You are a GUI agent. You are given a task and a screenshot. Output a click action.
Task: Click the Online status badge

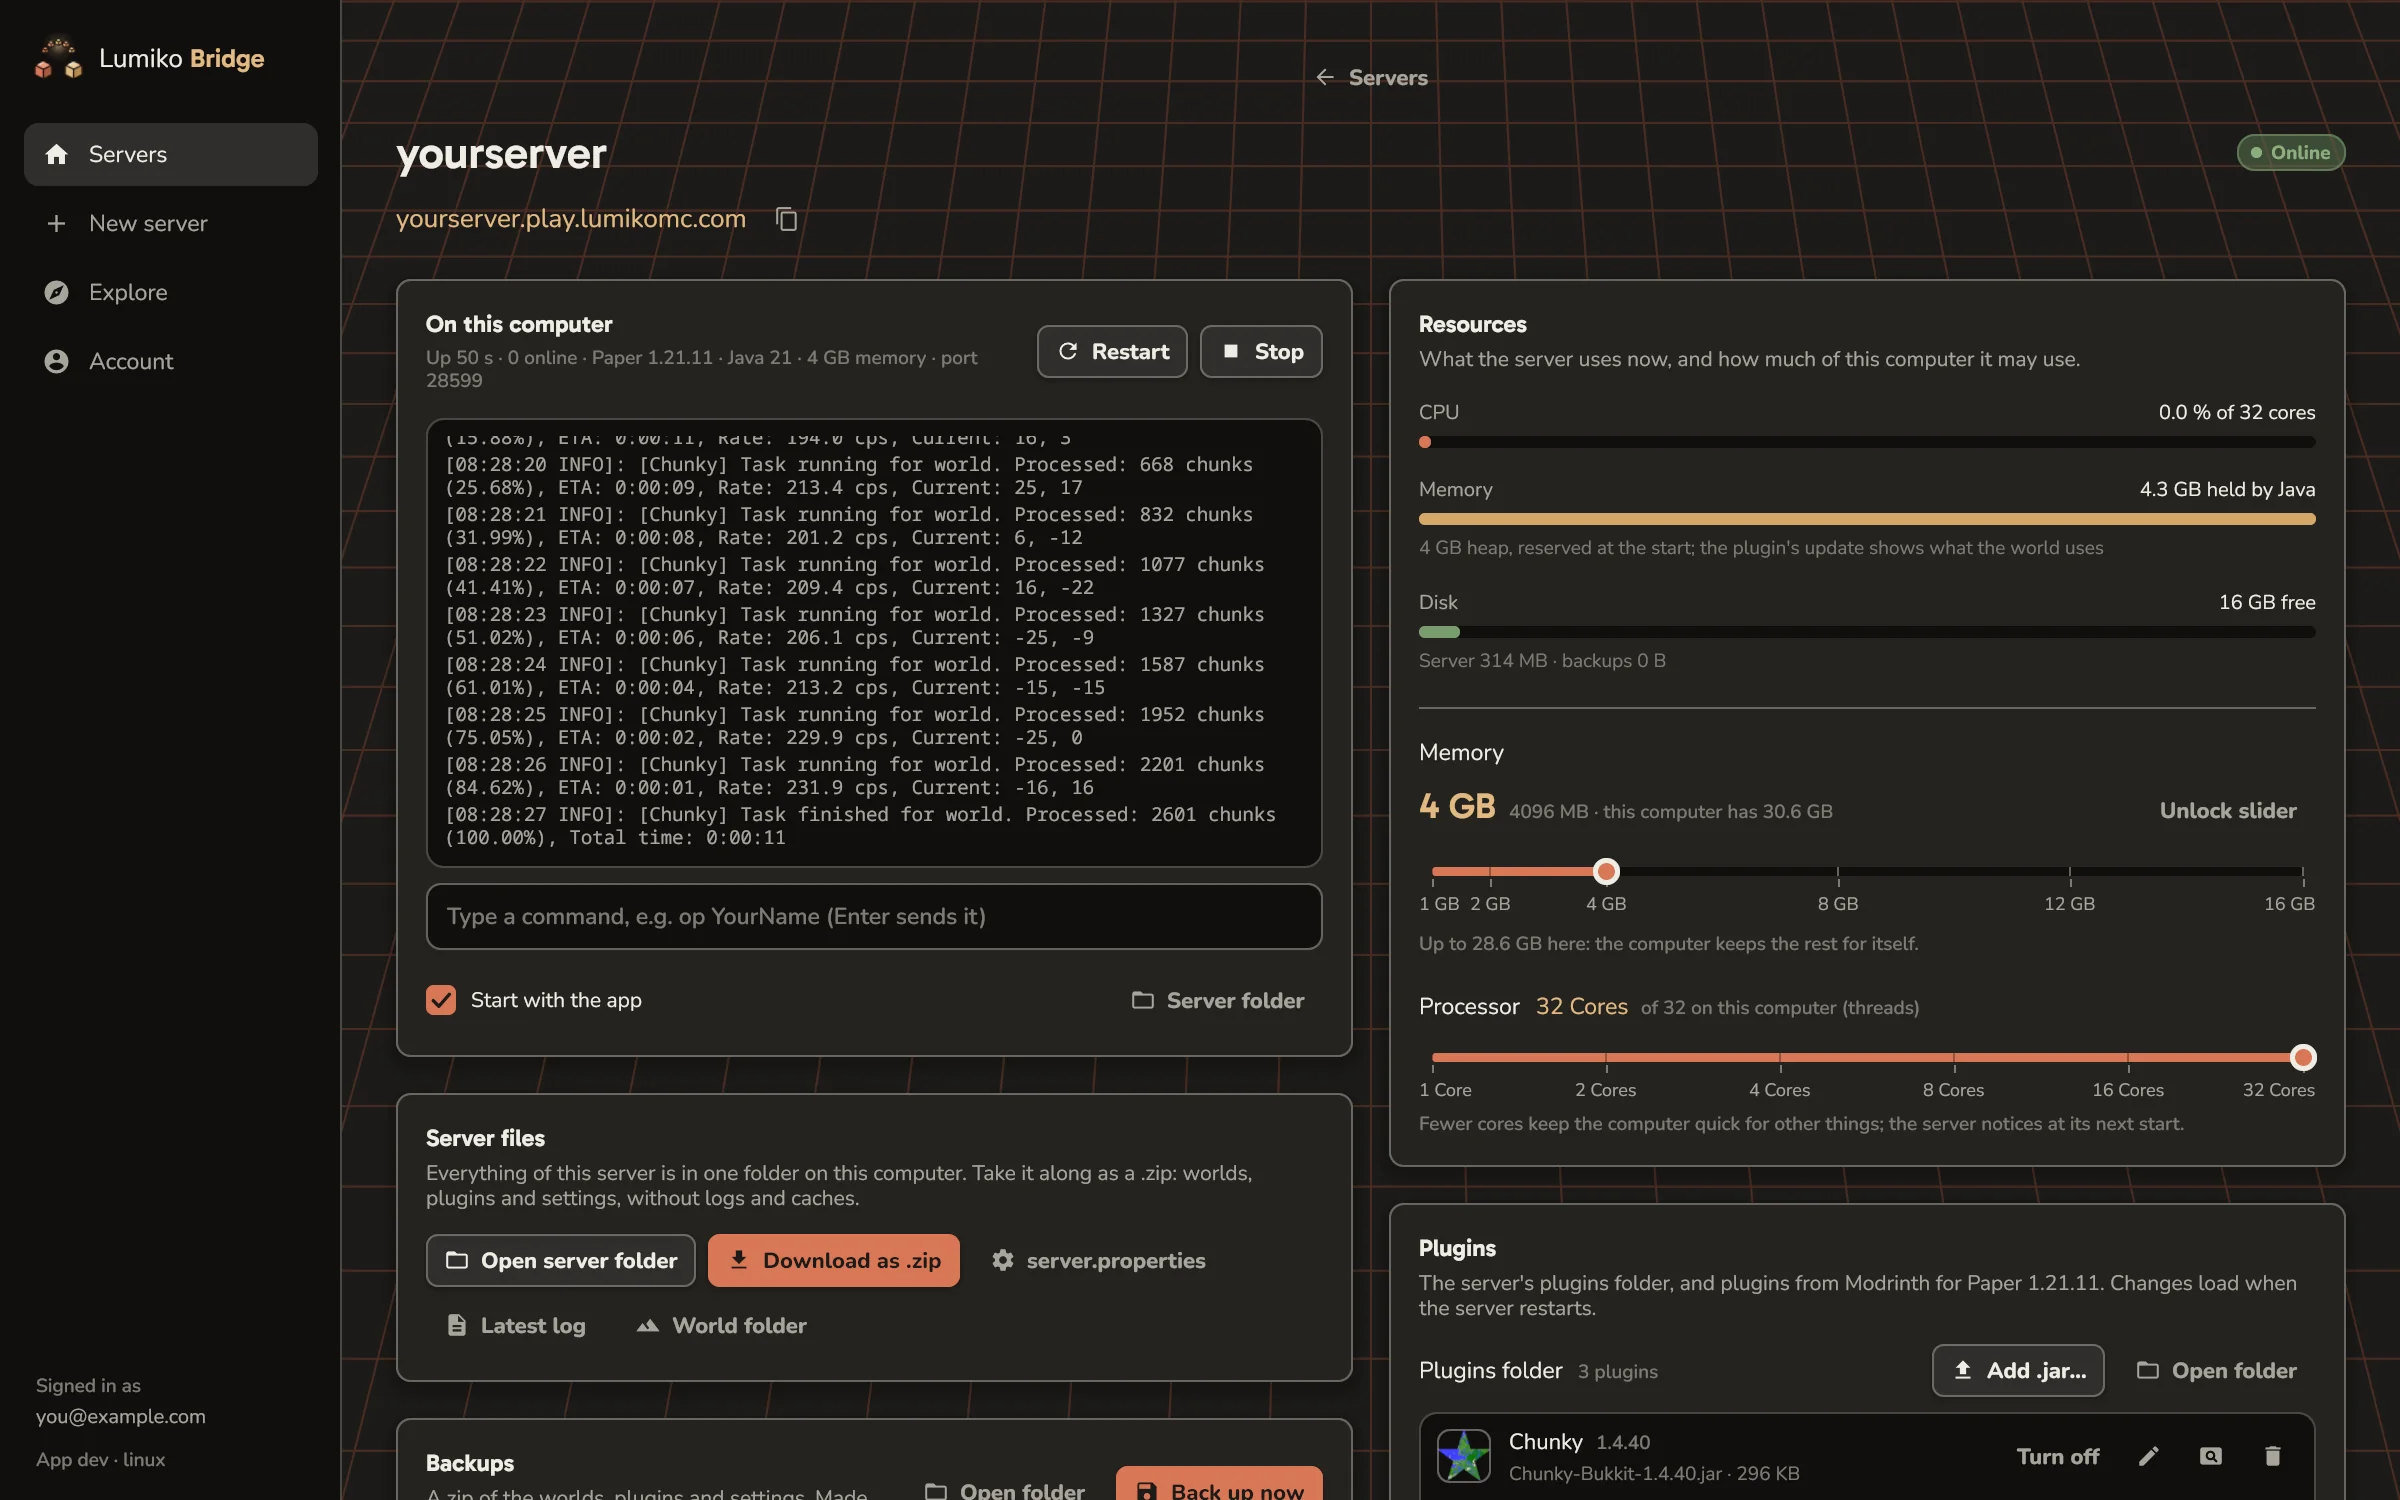coord(2291,152)
